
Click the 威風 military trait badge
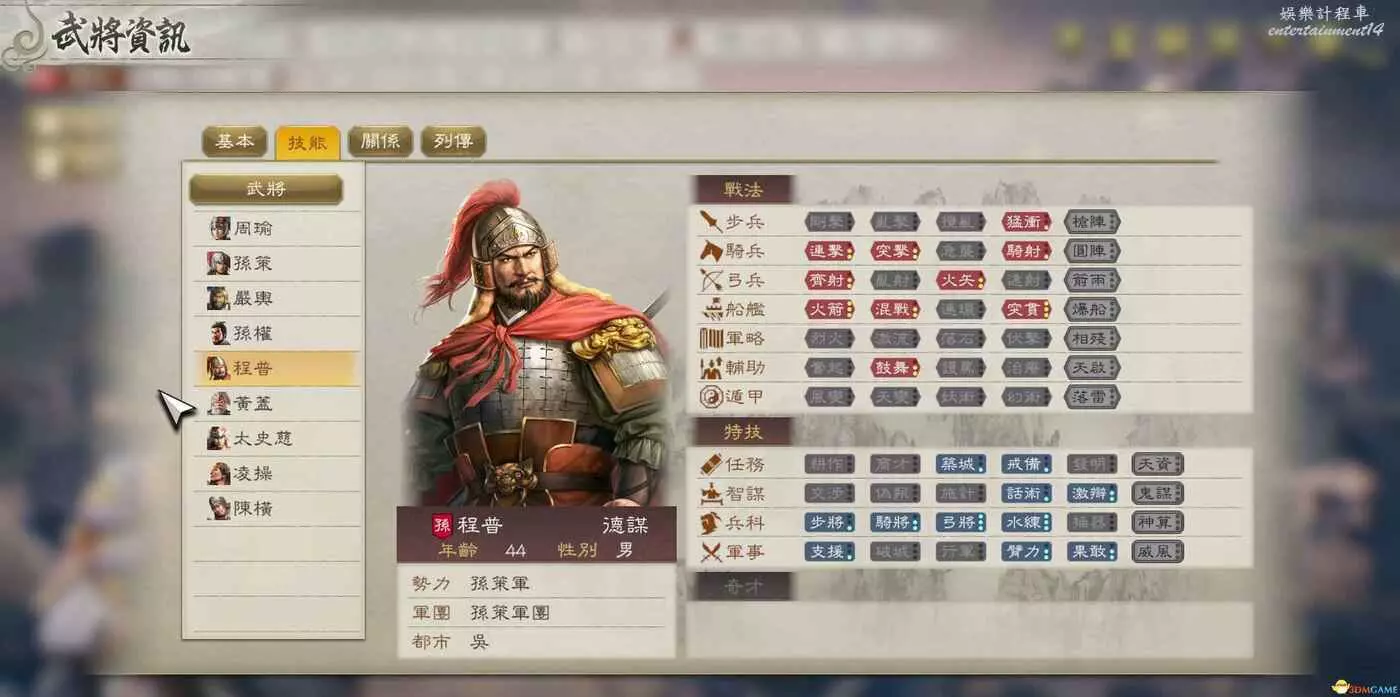click(1158, 552)
